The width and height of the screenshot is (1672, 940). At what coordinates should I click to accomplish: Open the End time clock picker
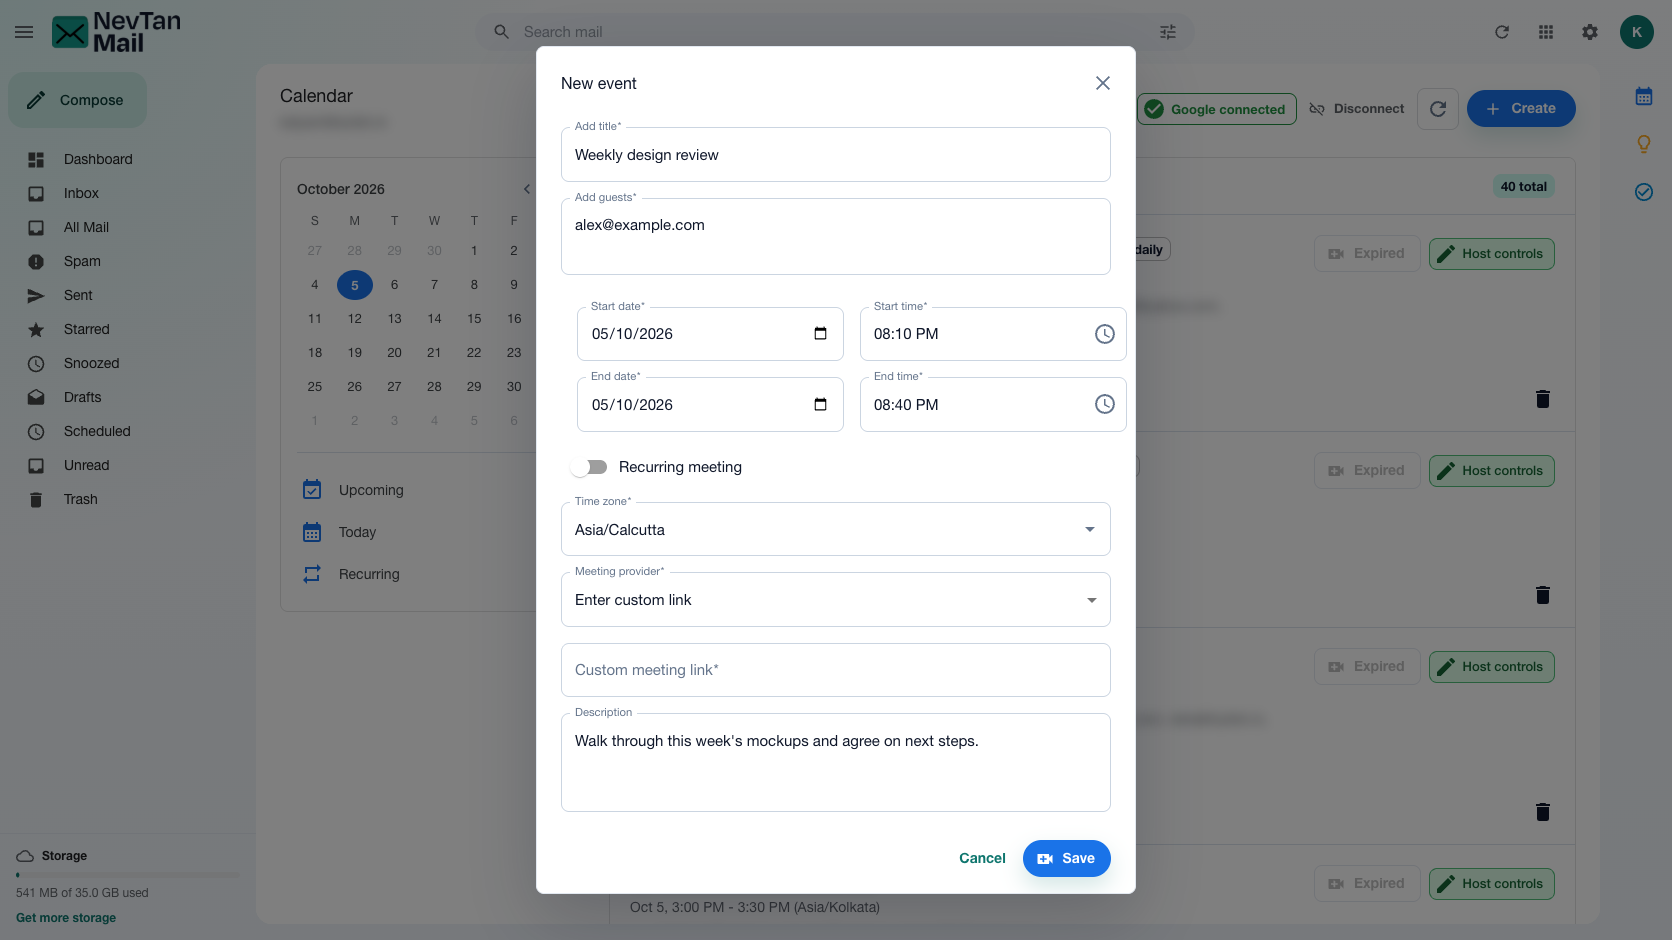pyautogui.click(x=1105, y=404)
